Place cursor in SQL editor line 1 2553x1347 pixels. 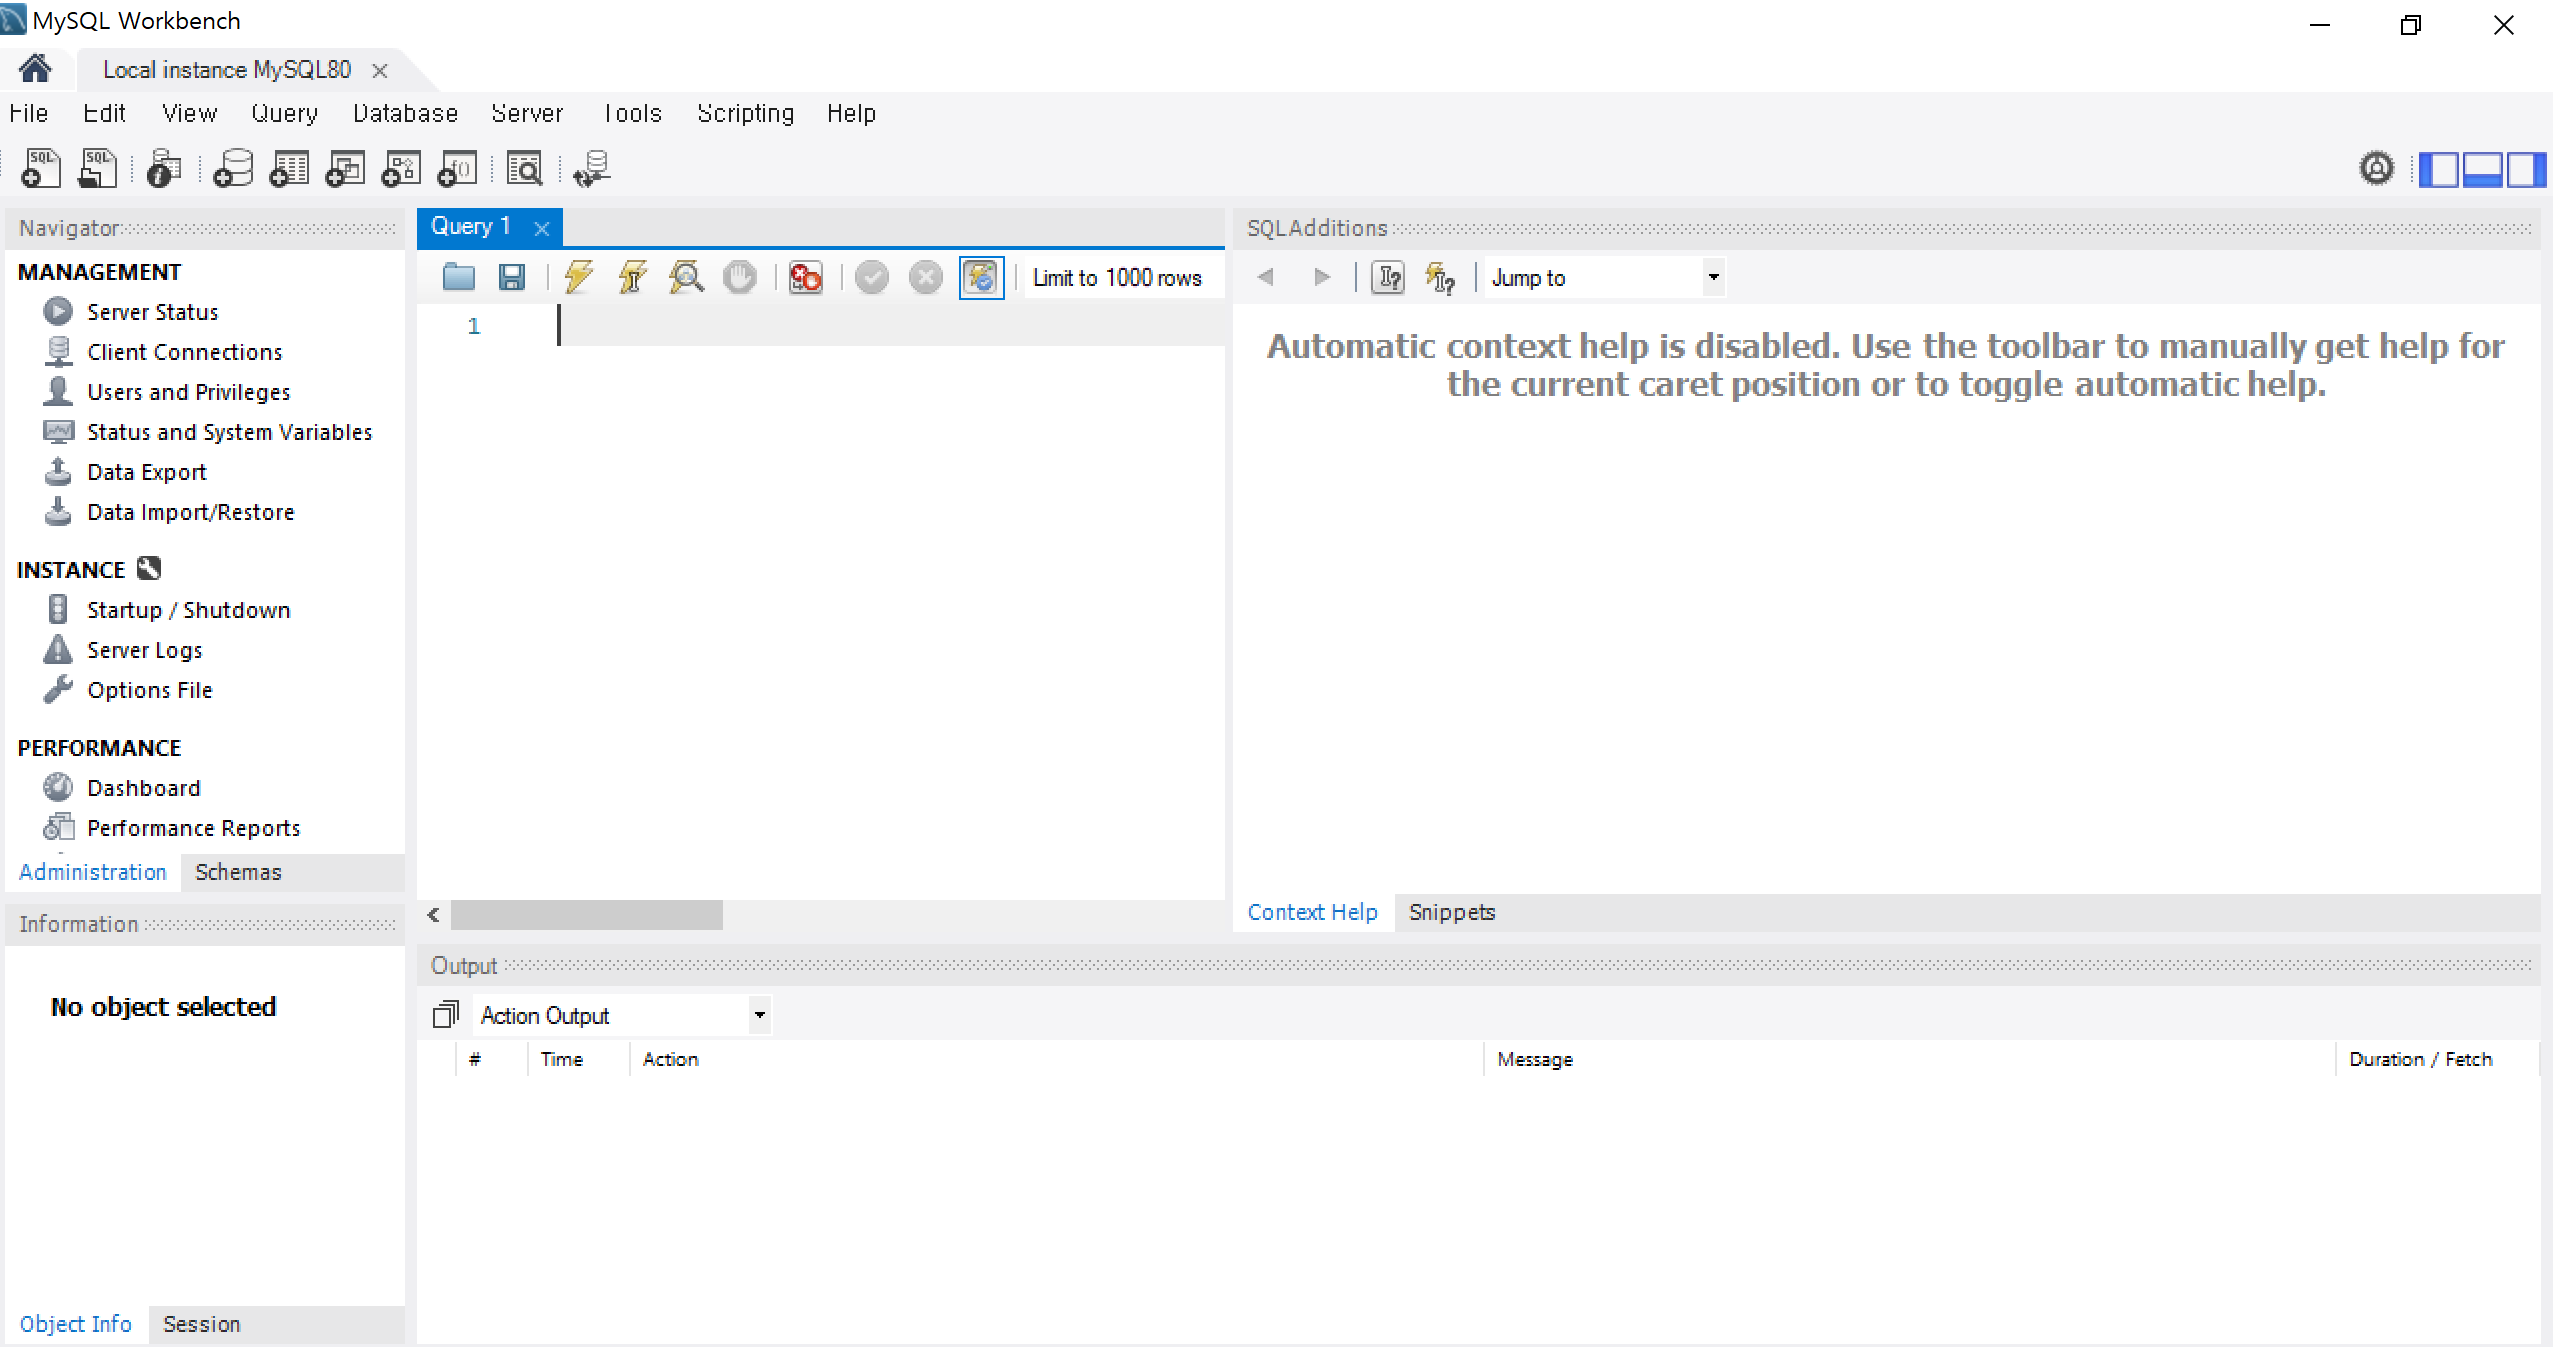(x=890, y=326)
